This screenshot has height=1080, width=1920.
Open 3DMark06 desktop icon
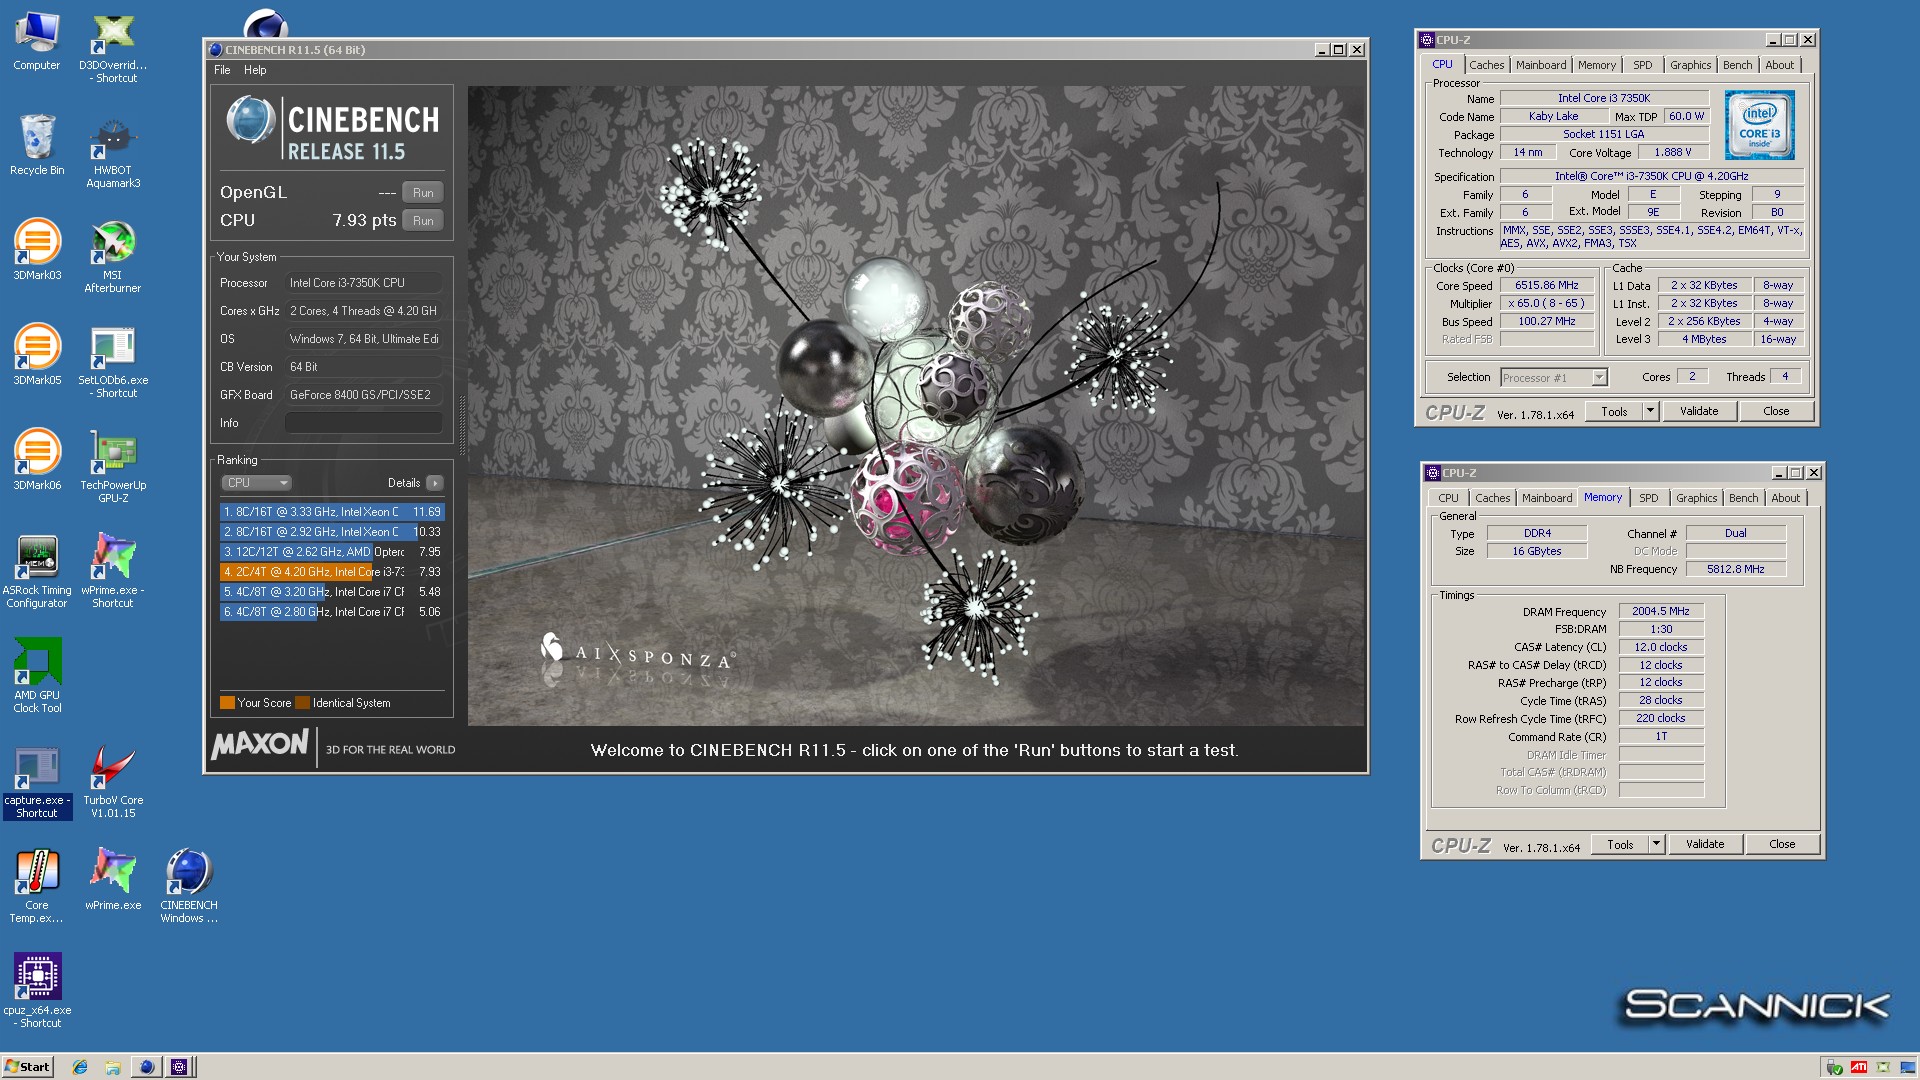pyautogui.click(x=37, y=460)
